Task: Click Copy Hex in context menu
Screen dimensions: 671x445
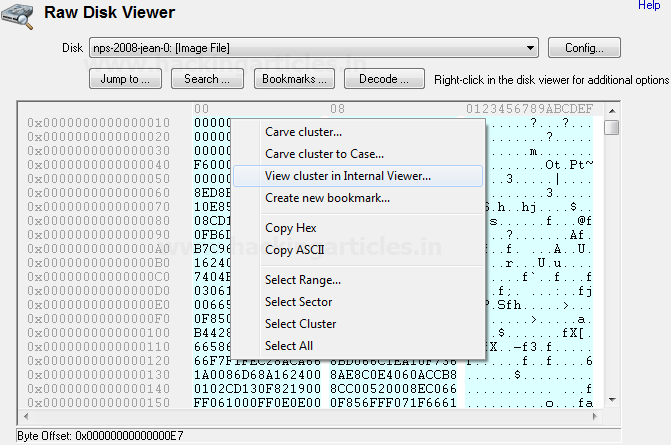Action: [x=291, y=228]
